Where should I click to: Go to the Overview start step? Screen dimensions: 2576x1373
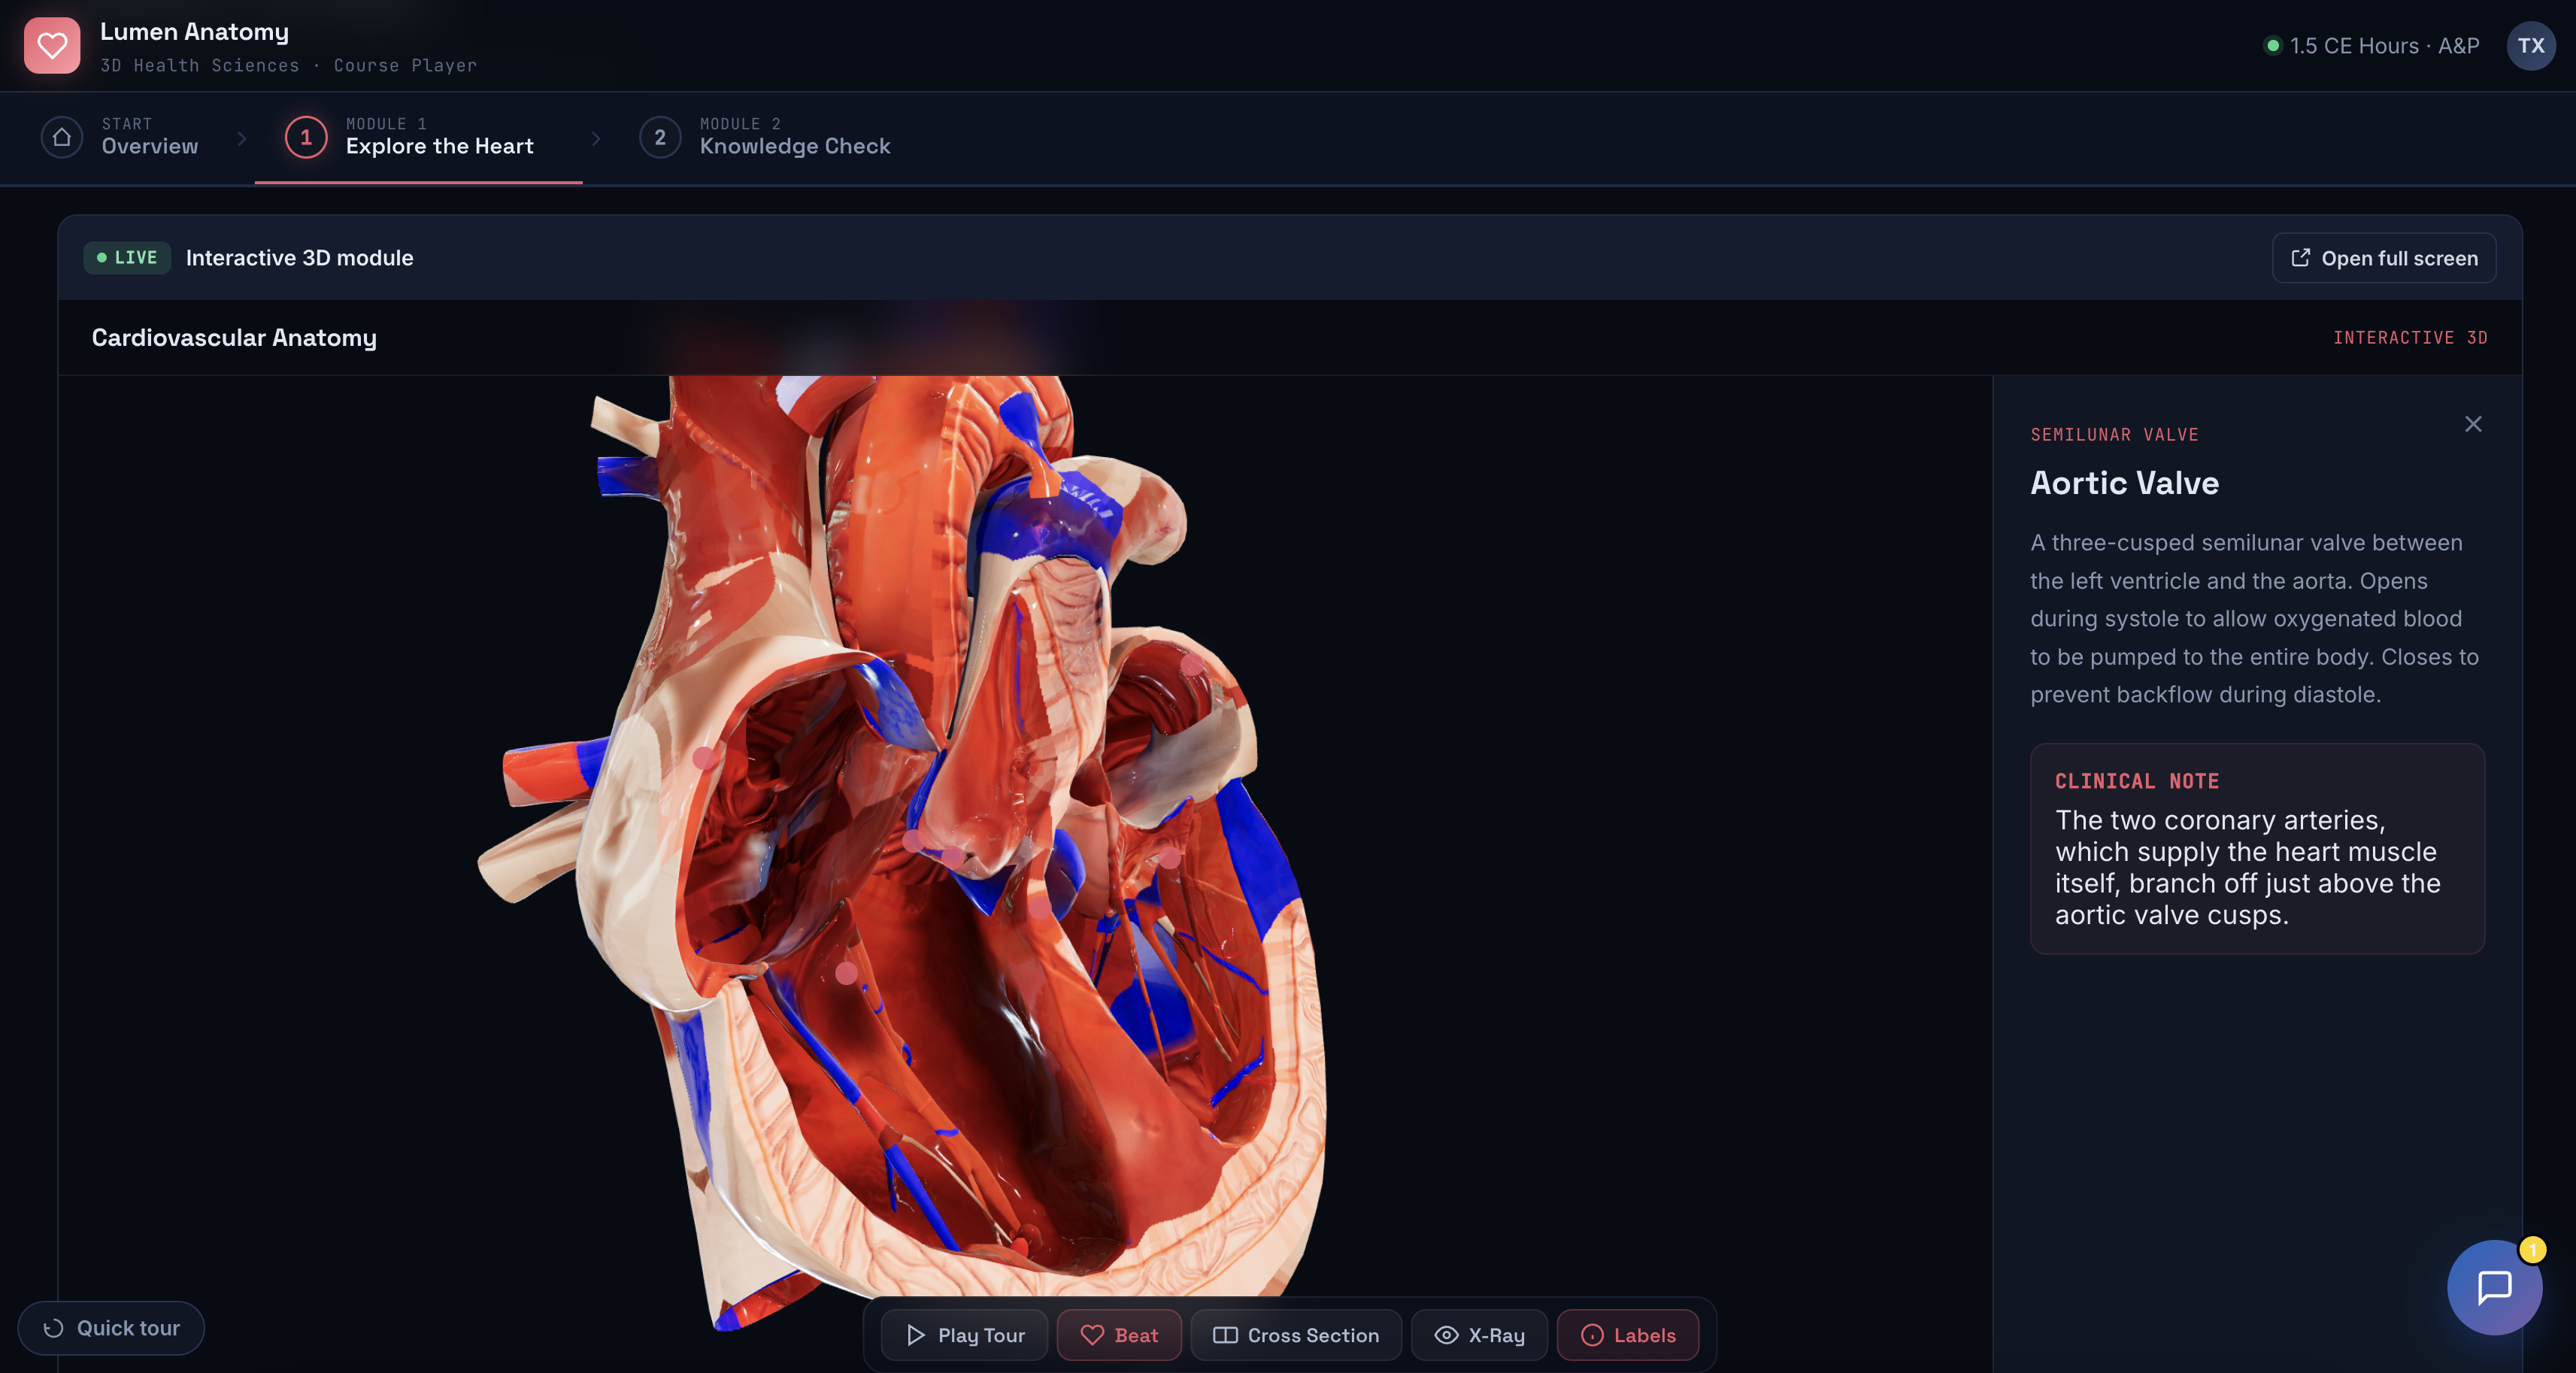121,137
